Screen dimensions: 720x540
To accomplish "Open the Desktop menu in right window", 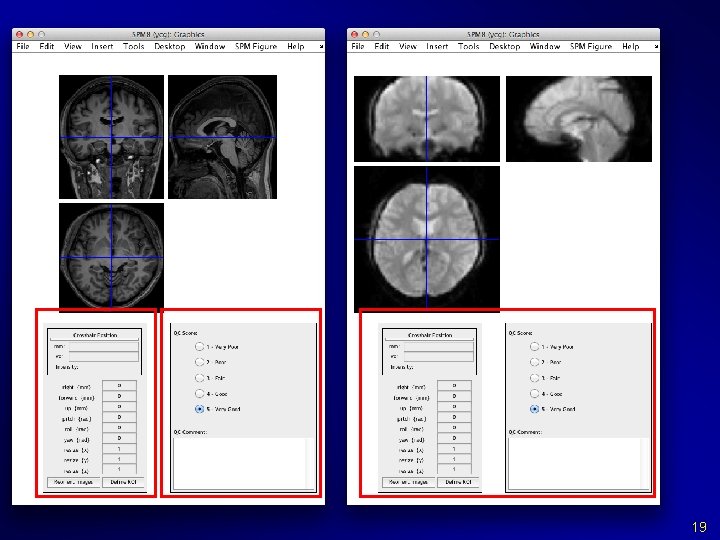I will (504, 46).
